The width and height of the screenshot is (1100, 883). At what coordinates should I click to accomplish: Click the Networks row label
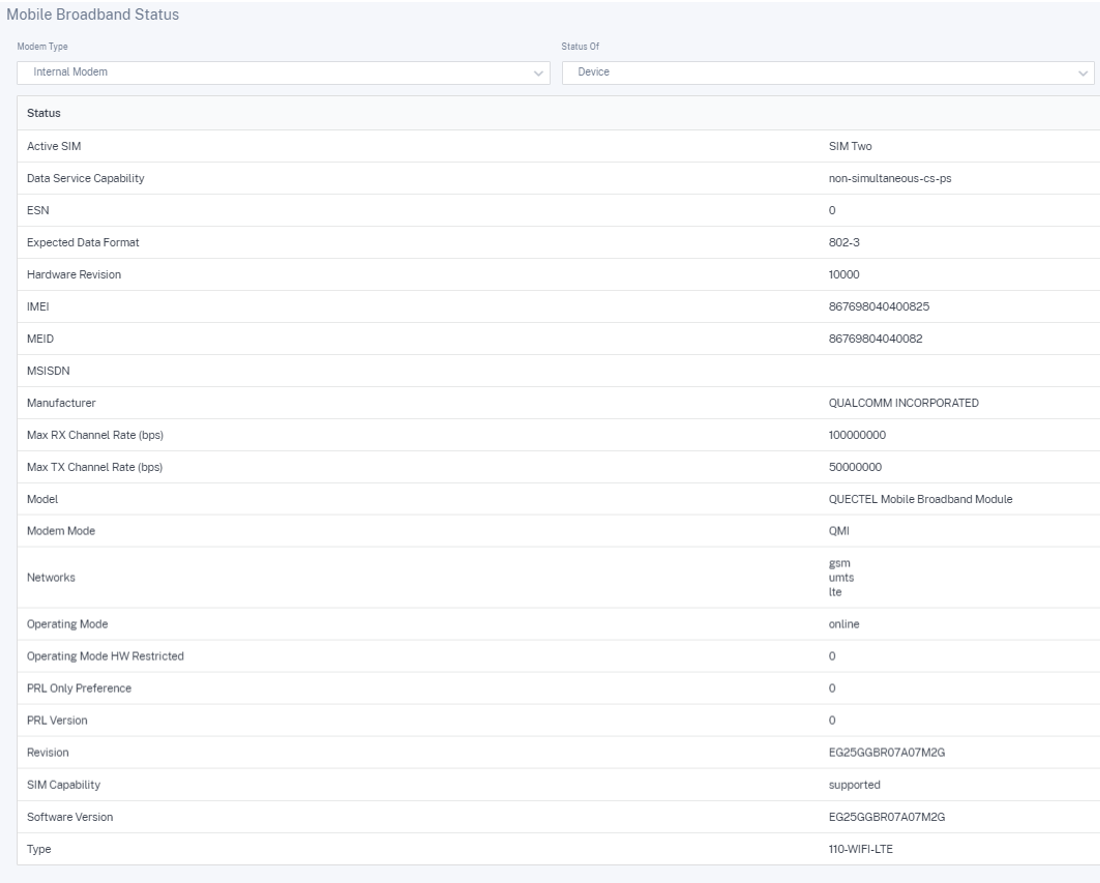point(51,577)
